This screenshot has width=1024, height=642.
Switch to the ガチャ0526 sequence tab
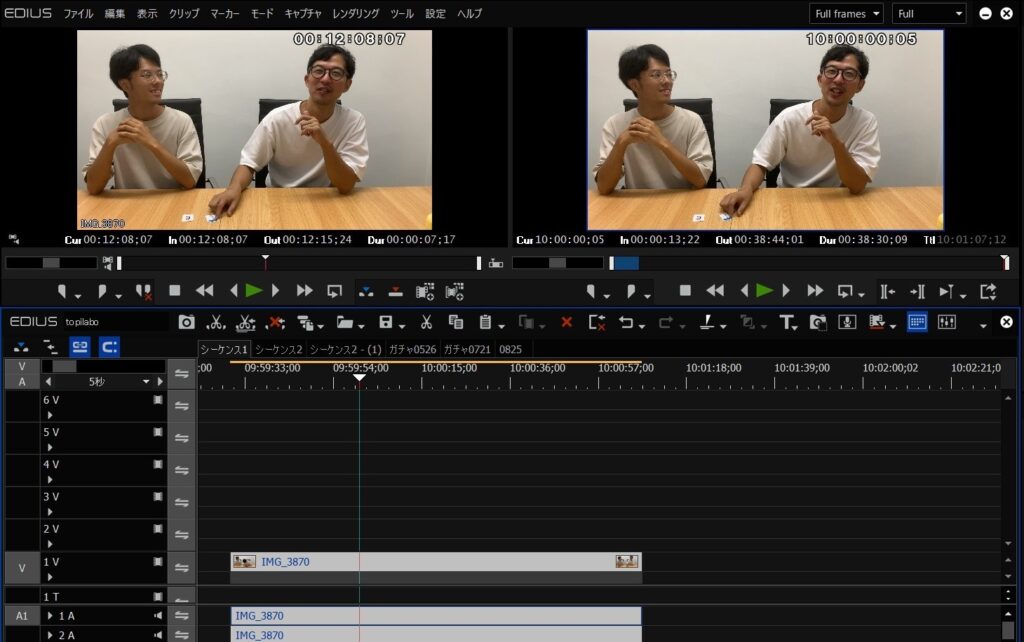[x=414, y=349]
